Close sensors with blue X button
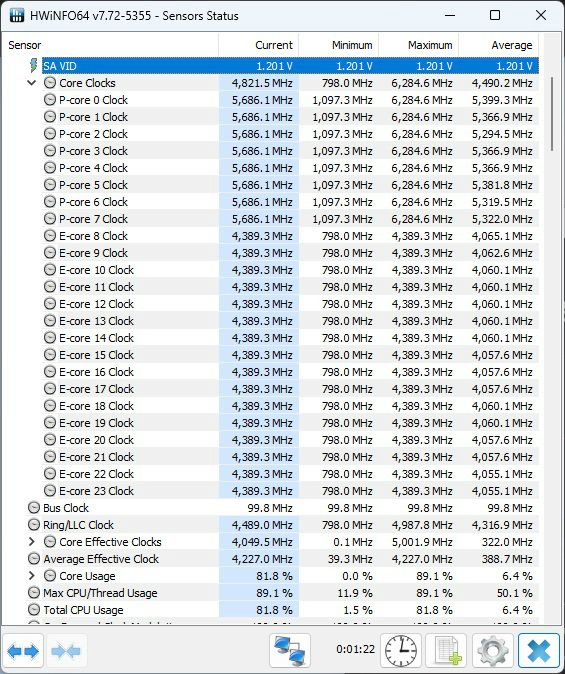 (x=539, y=651)
